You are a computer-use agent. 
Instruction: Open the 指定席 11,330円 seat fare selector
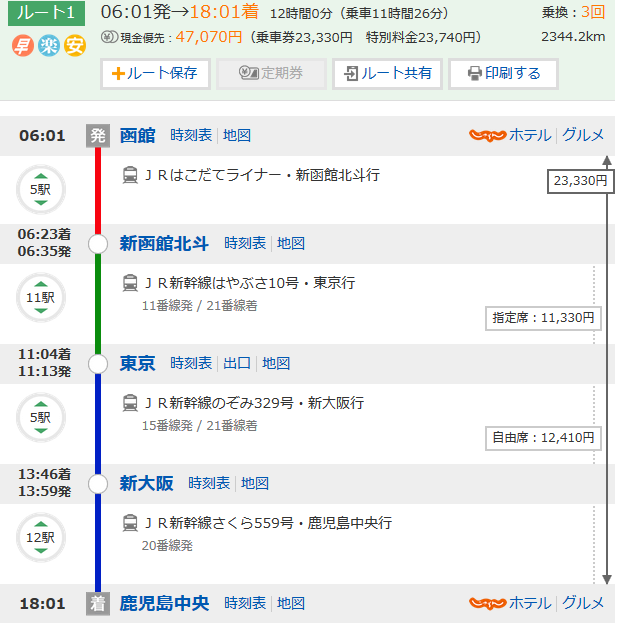pos(543,318)
